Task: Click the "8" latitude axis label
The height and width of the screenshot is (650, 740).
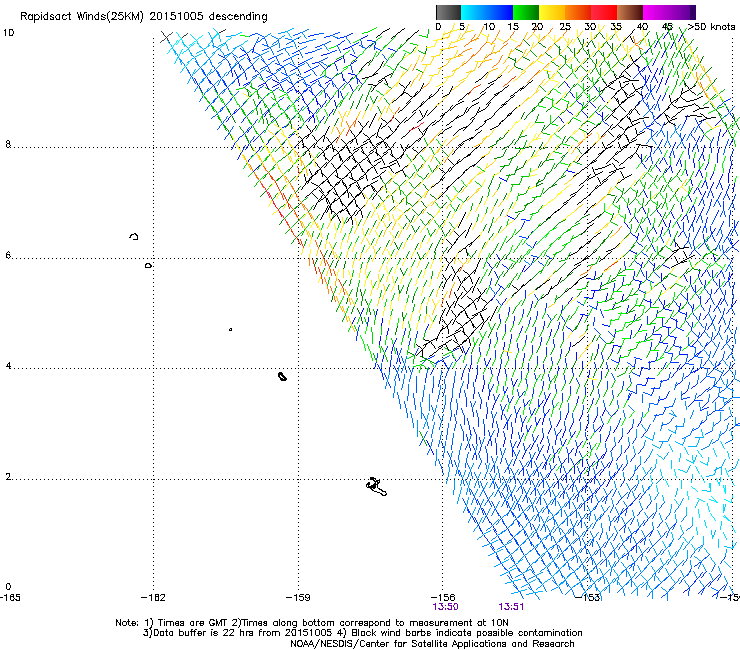Action: click(x=8, y=144)
